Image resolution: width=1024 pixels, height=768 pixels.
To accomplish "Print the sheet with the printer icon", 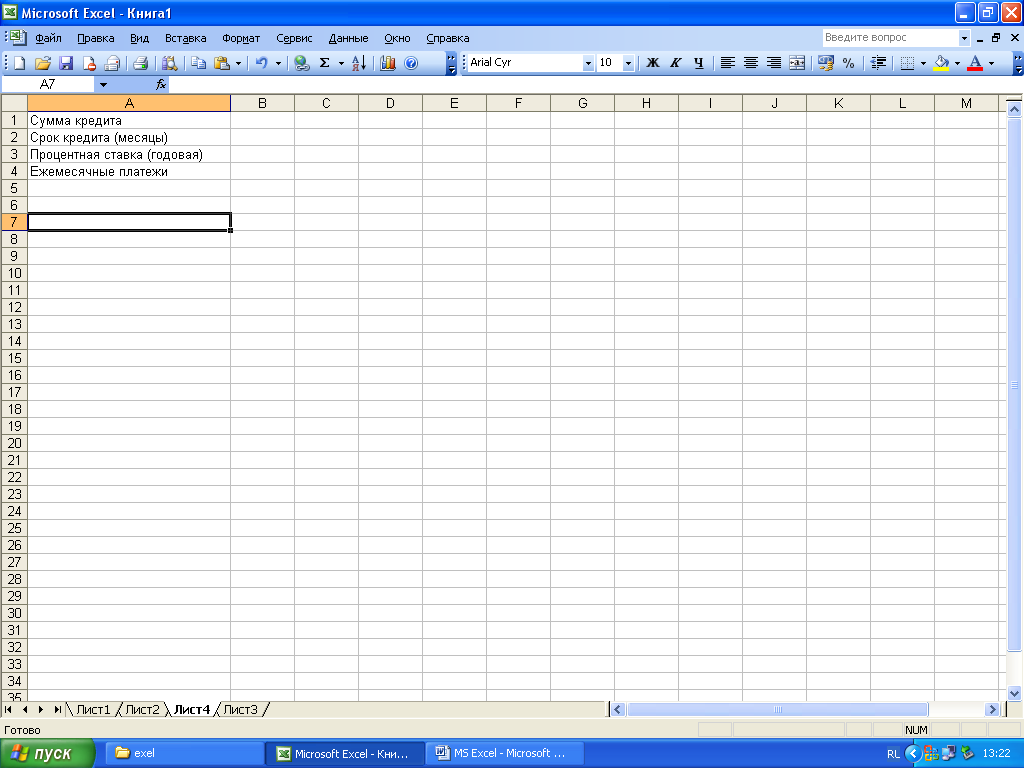I will (x=140, y=63).
